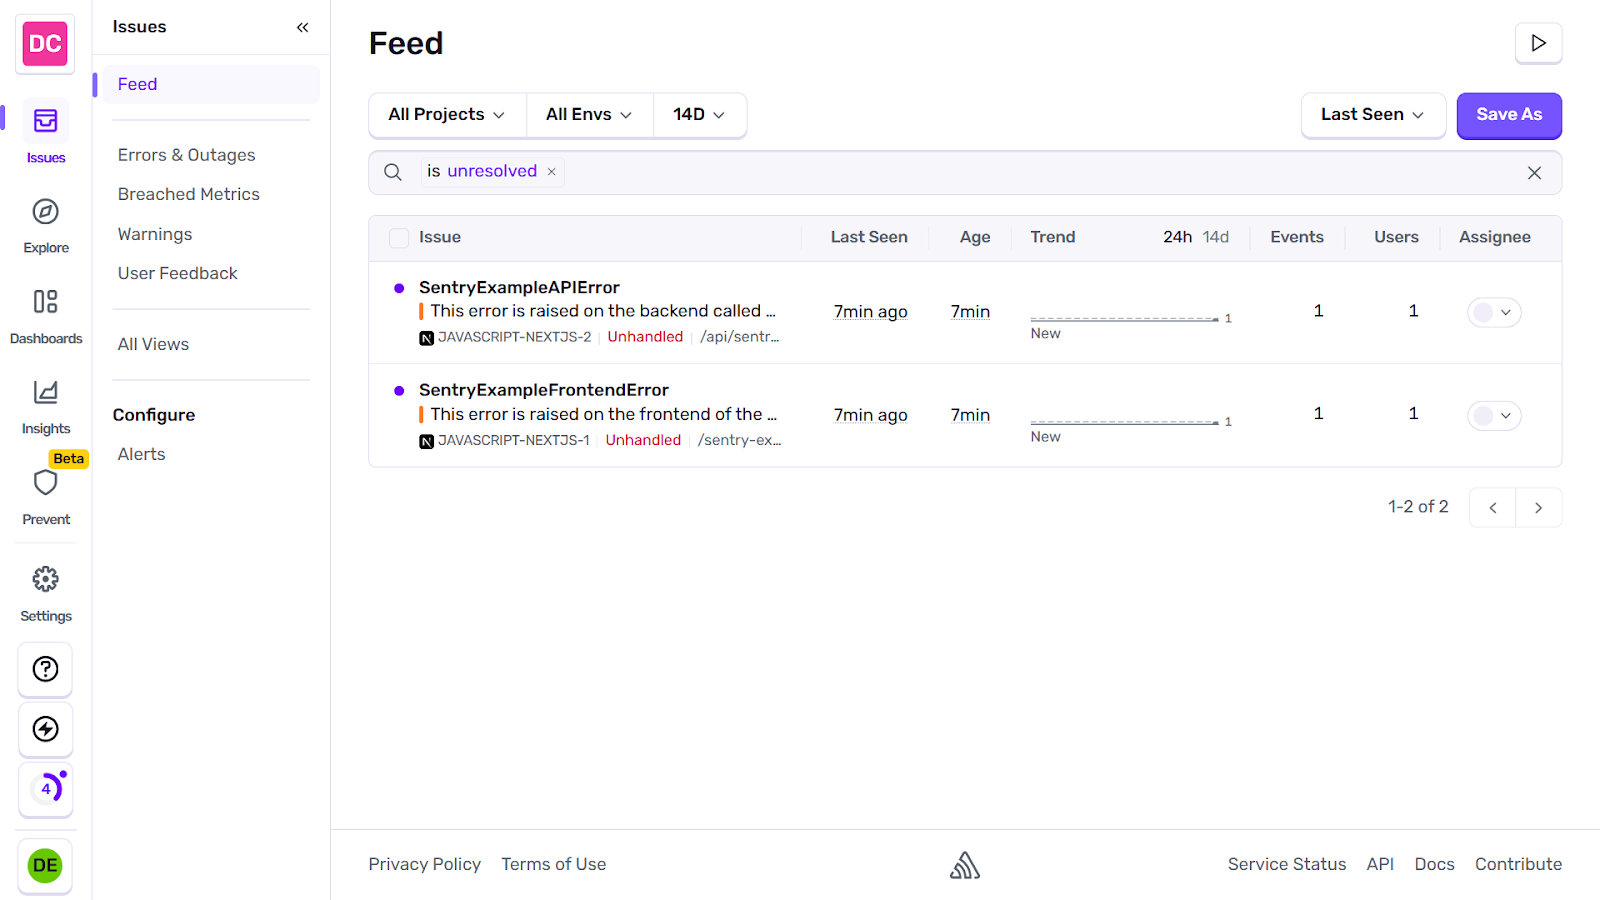Screen dimensions: 1600x900
Task: Click the onboarding progress ring indicator
Action: point(45,789)
